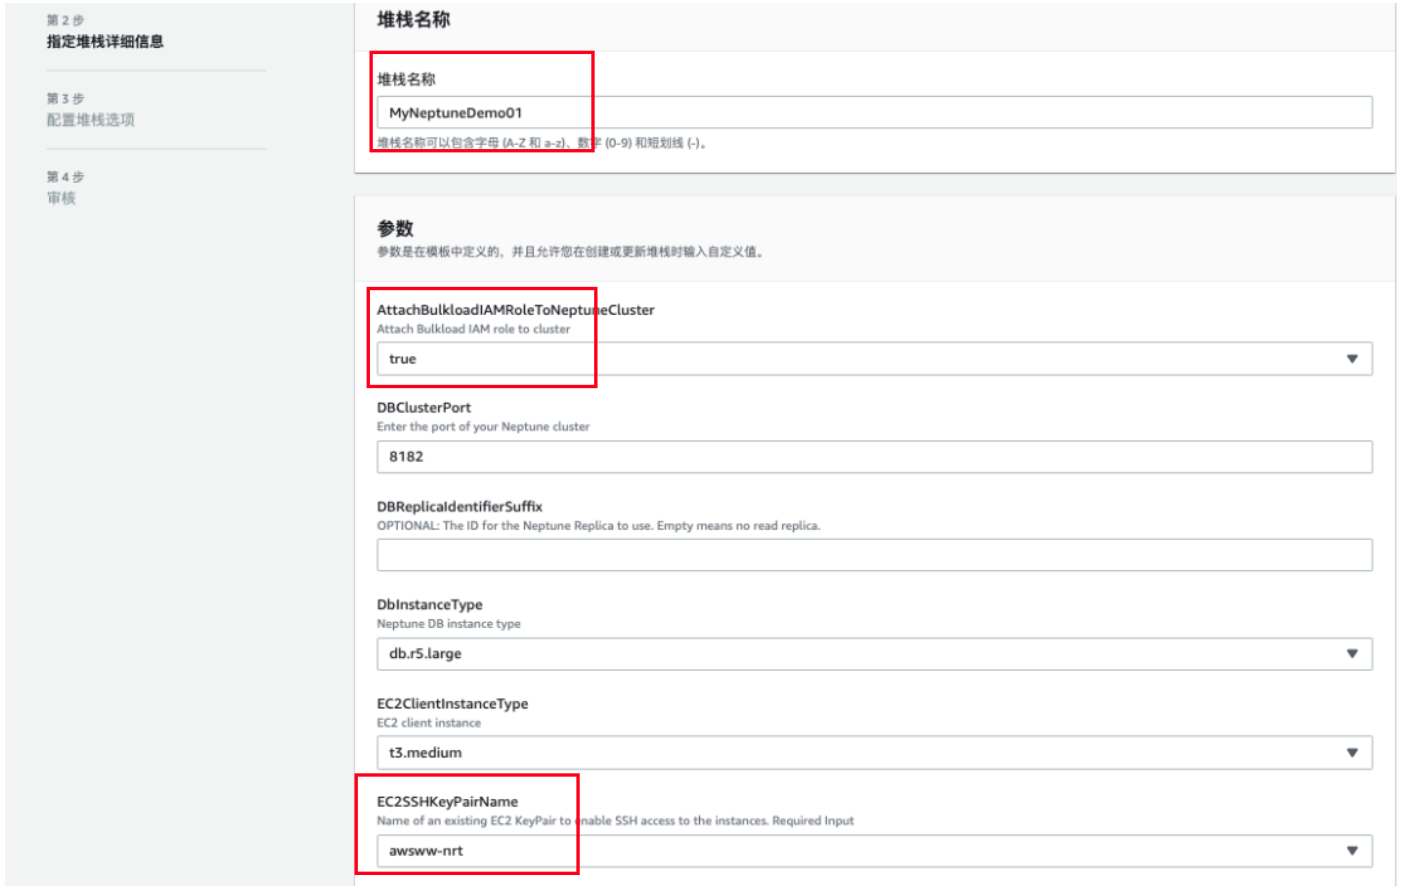Click the 参数 section description text
The height and width of the screenshot is (888, 1412).
pyautogui.click(x=572, y=252)
